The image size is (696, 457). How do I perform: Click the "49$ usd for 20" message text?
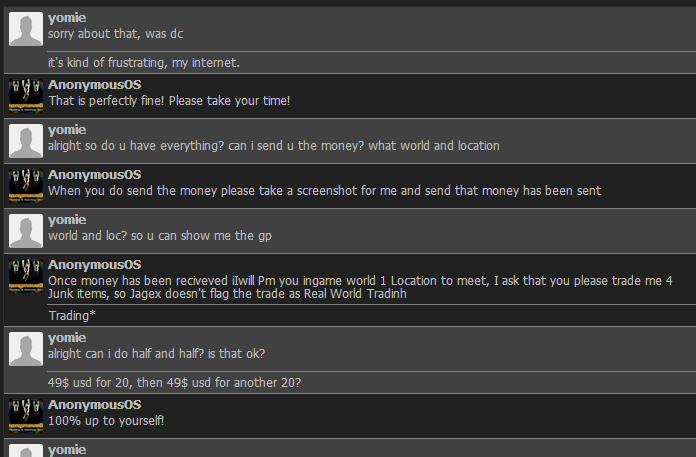click(x=174, y=383)
